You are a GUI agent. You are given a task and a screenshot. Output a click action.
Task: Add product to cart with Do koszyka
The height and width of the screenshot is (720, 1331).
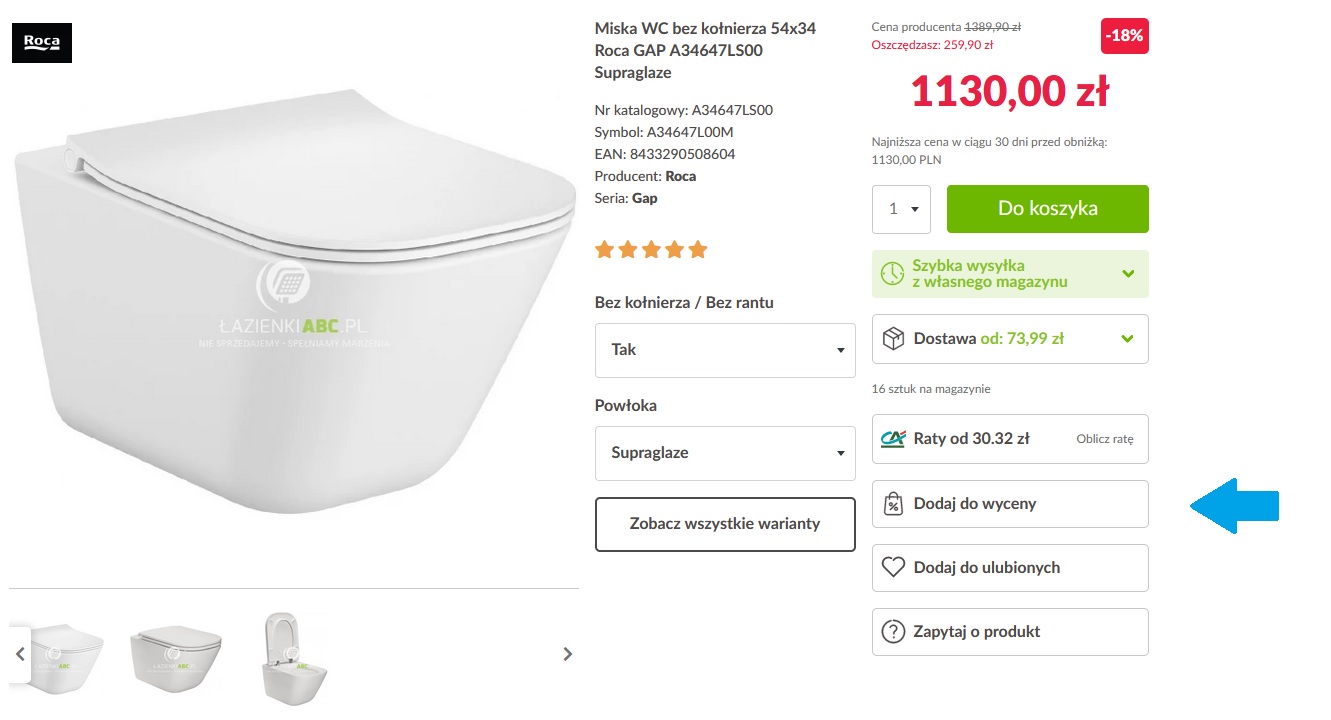coord(1047,209)
